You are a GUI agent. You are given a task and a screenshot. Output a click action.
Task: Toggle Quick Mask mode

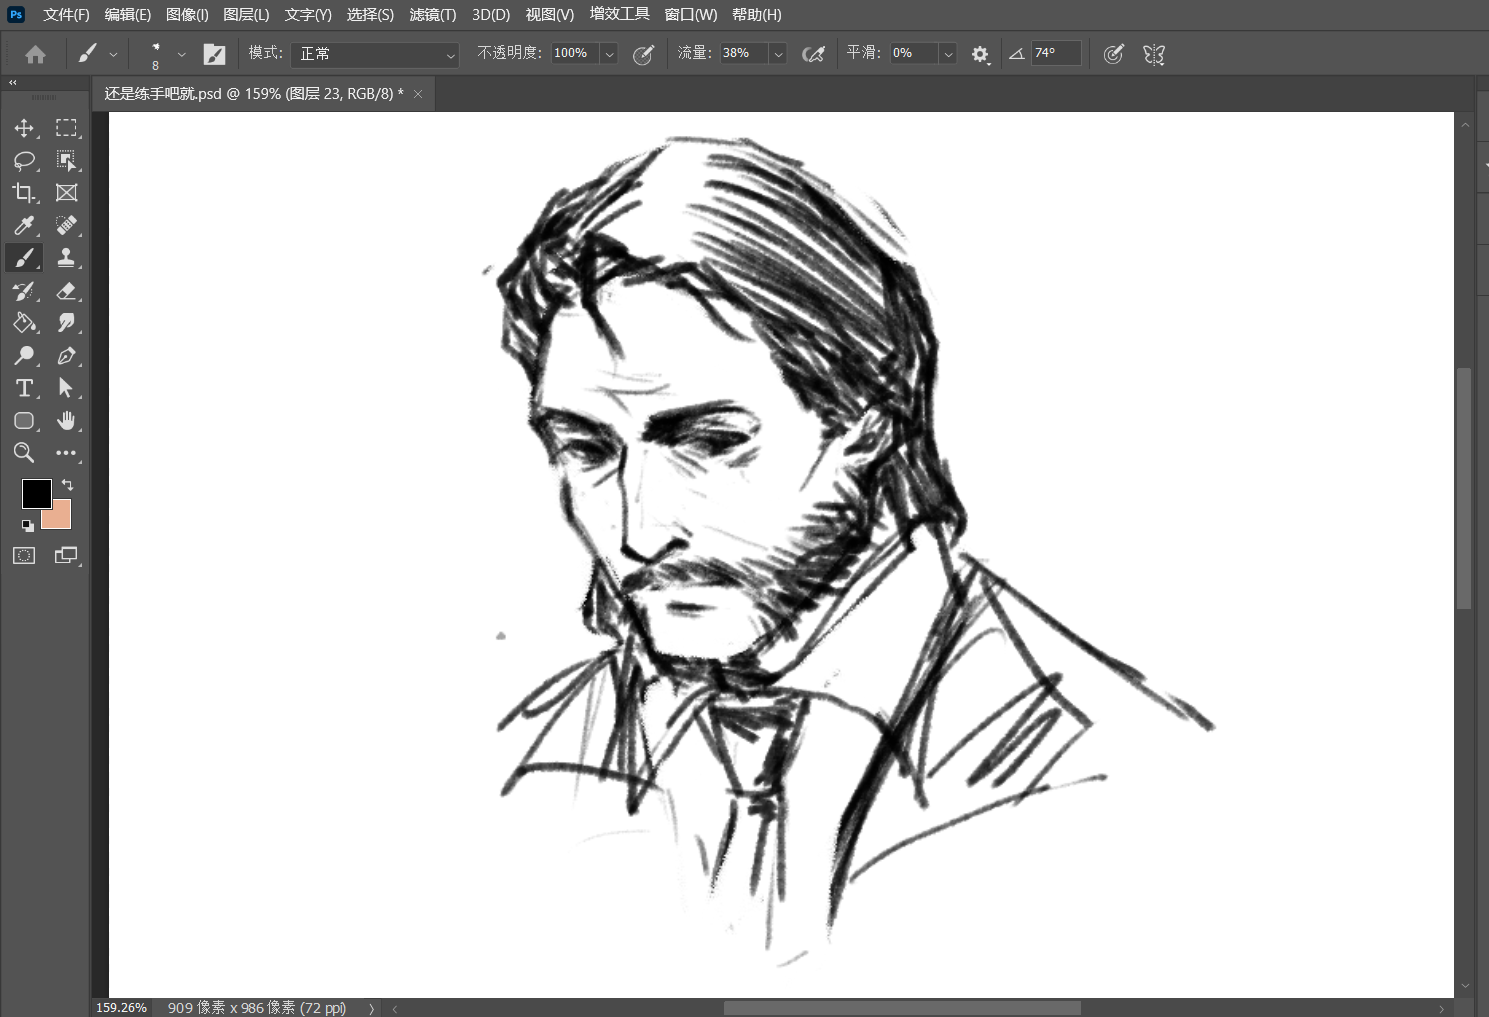24,556
